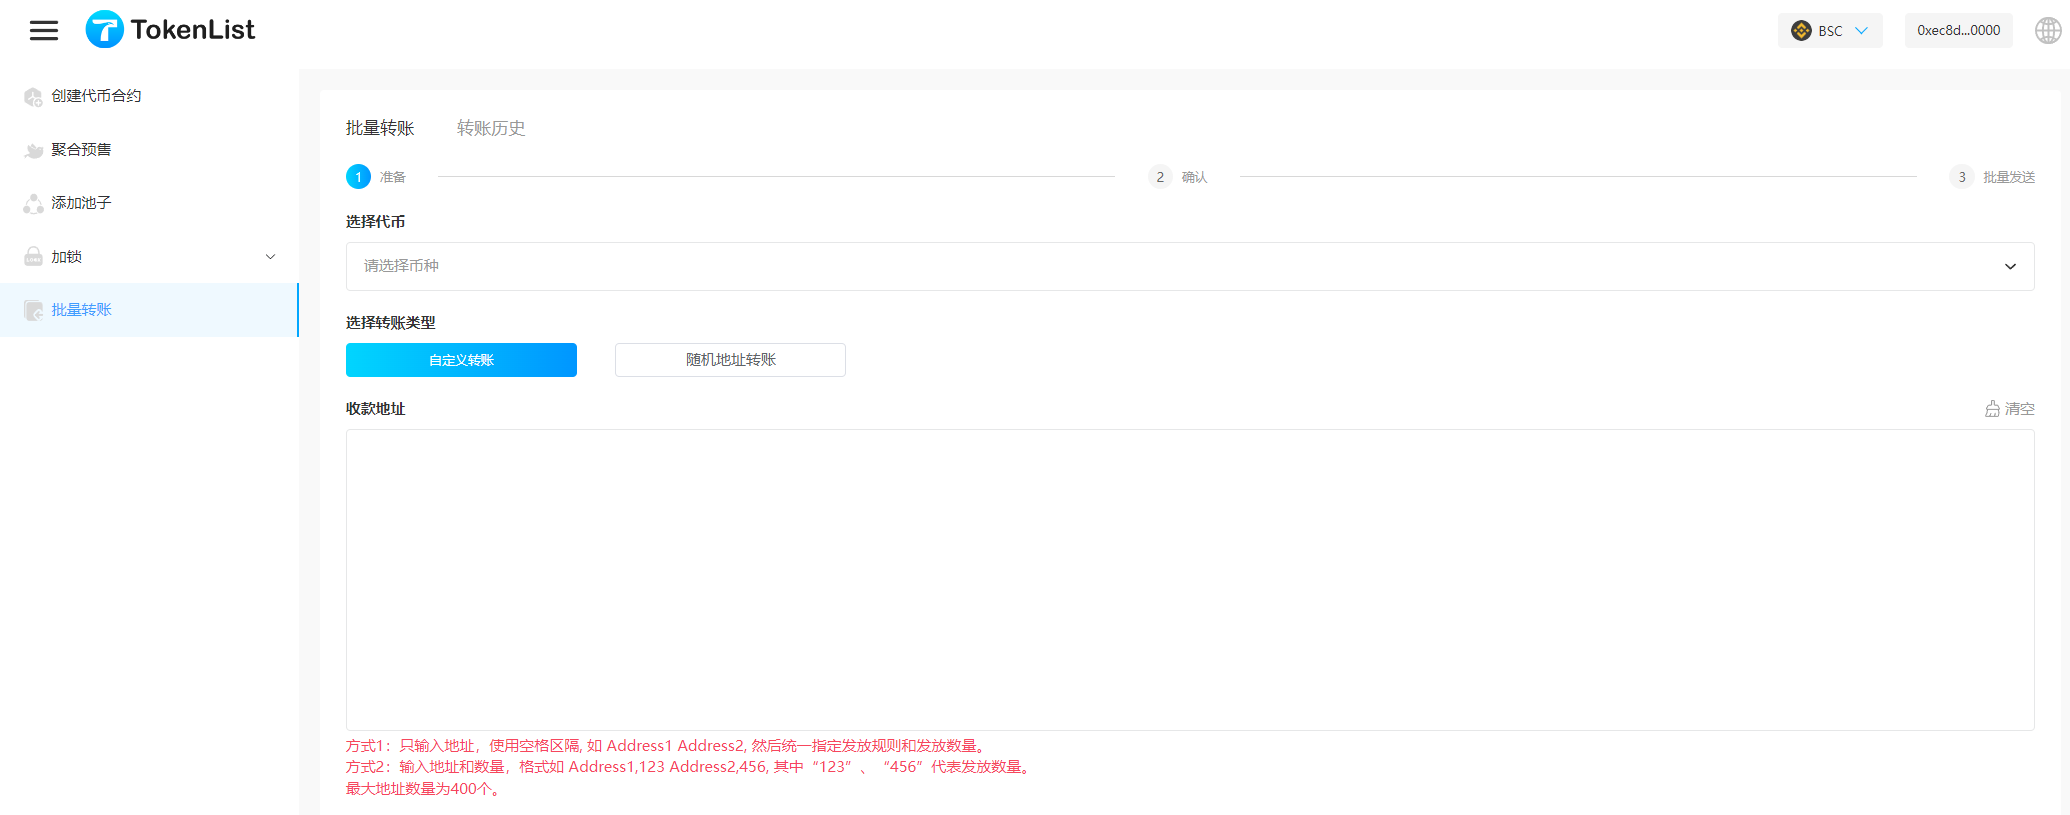Open the hamburger menu icon
The image size is (2070, 815).
[x=43, y=31]
